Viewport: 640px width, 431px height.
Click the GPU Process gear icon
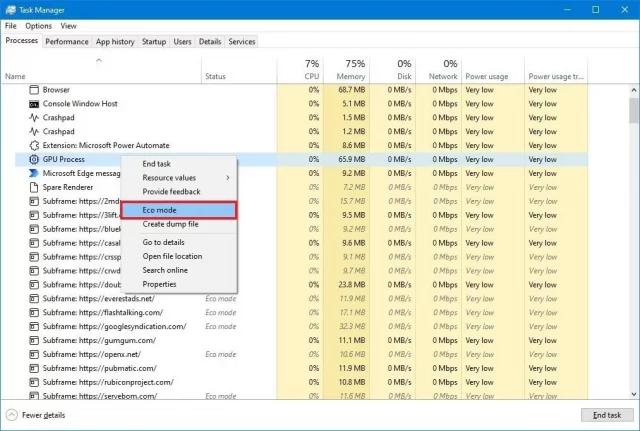(x=34, y=159)
